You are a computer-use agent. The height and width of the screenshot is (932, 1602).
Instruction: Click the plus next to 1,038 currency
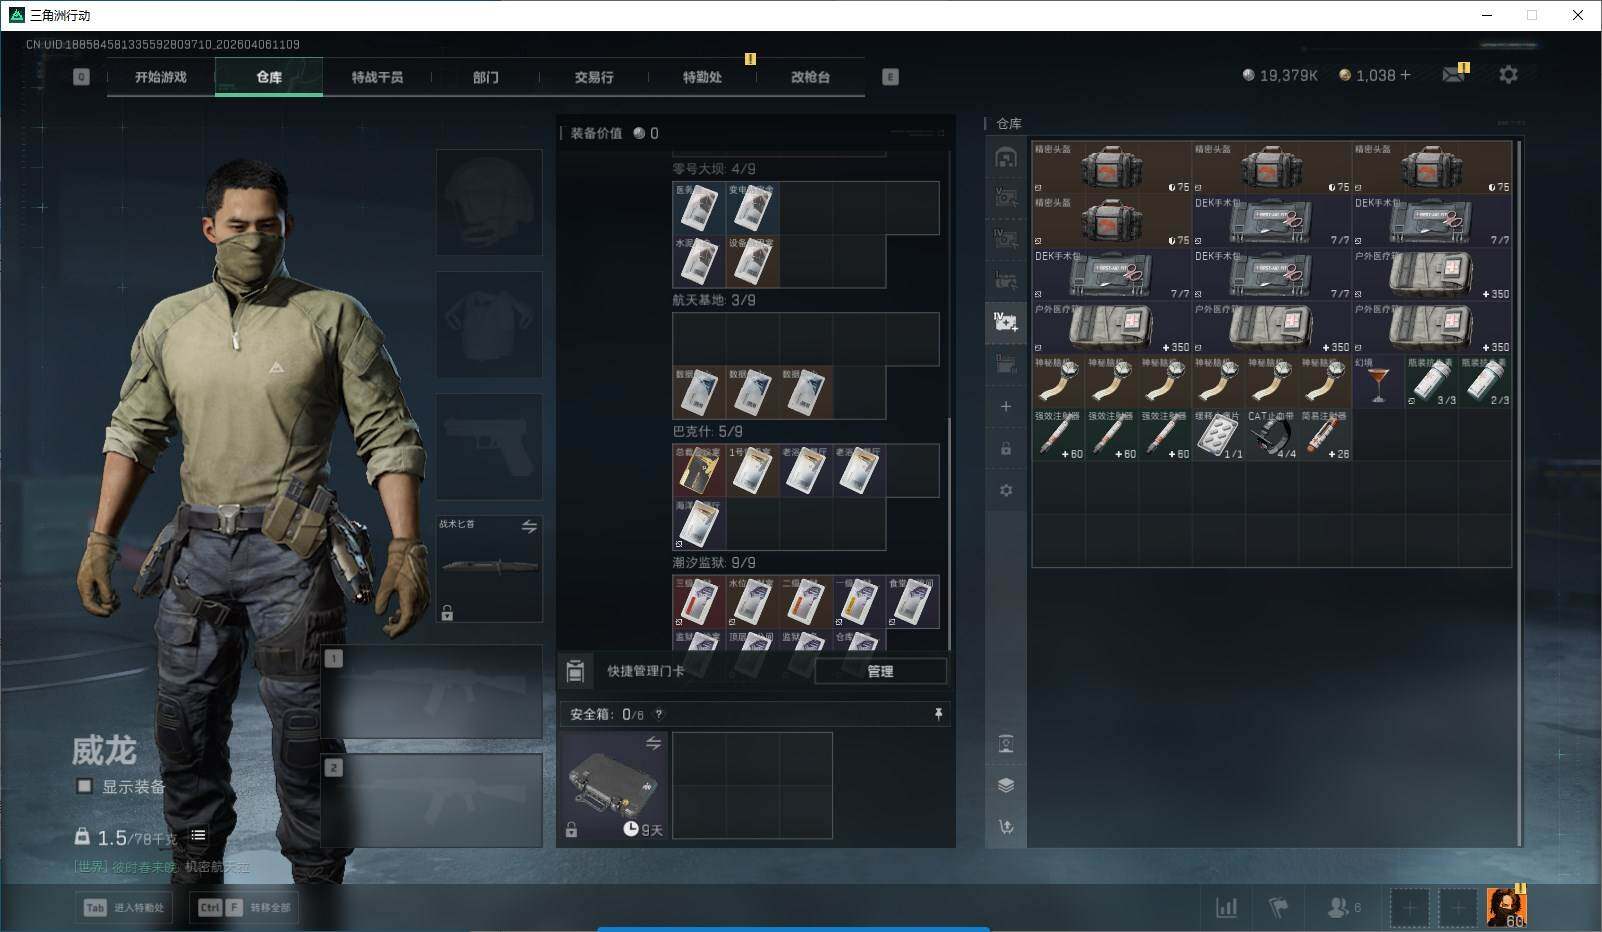tap(1405, 75)
